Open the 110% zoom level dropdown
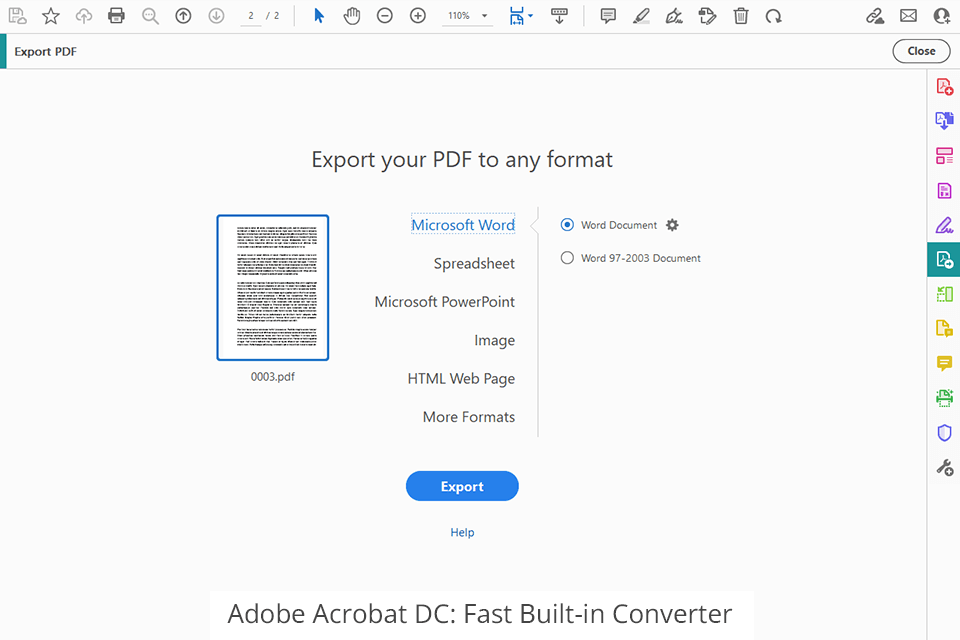This screenshot has height=640, width=960. pyautogui.click(x=468, y=16)
